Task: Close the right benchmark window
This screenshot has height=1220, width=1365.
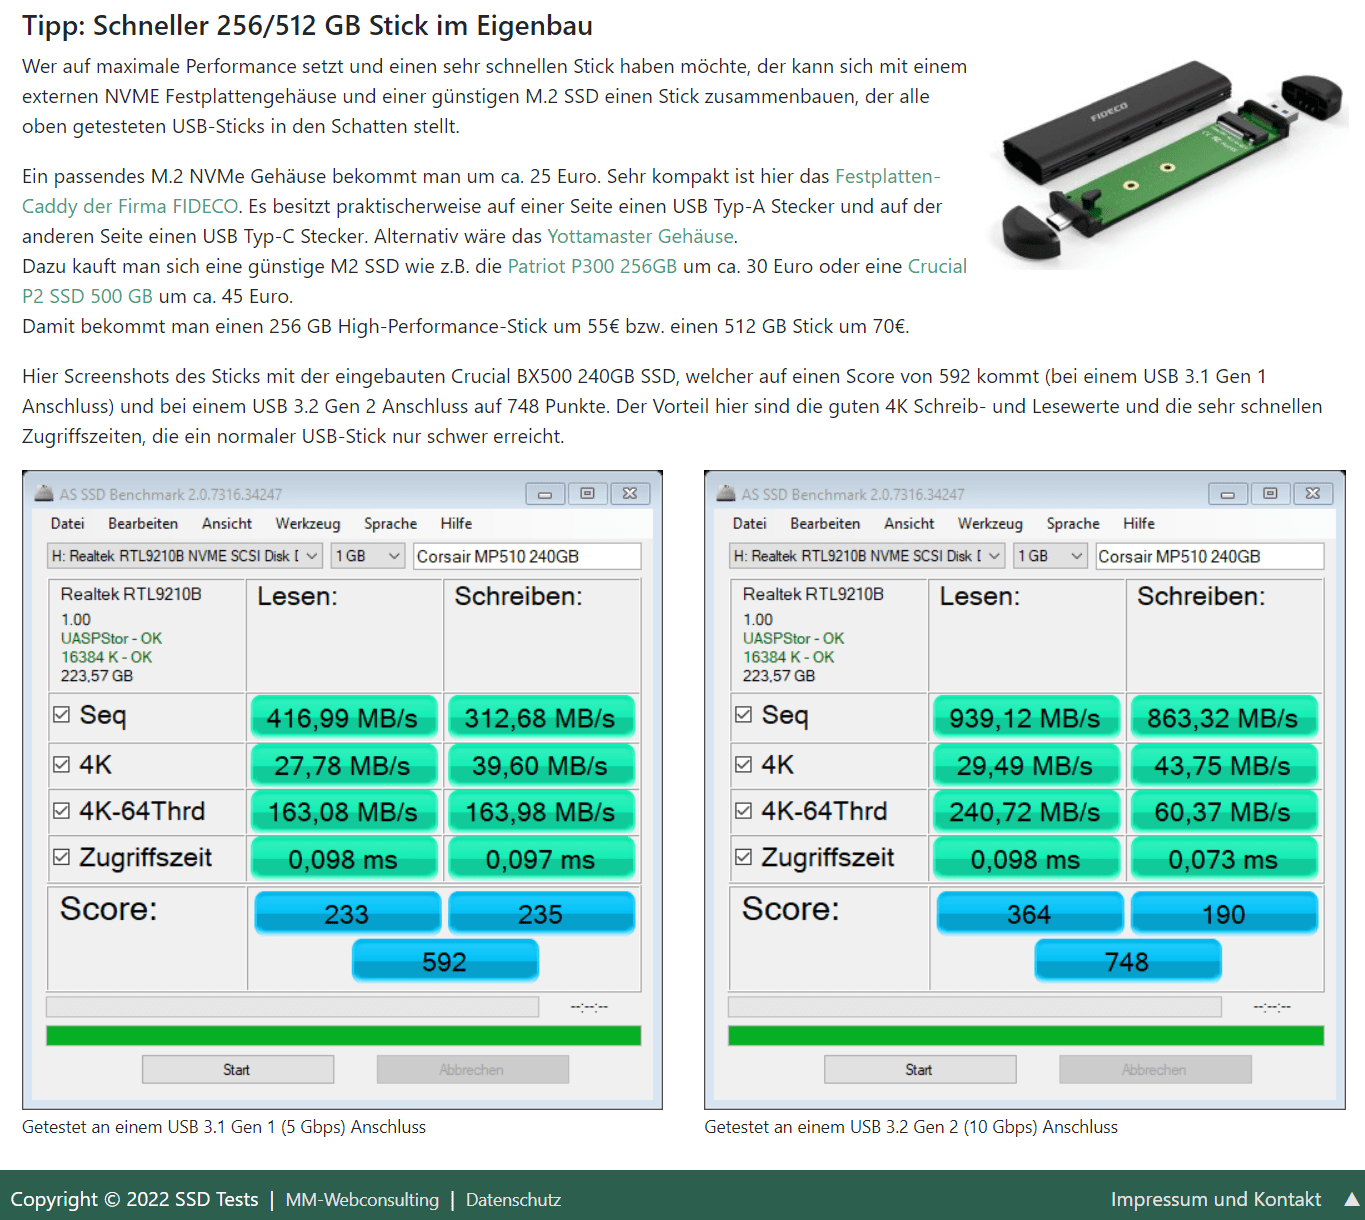Action: point(1313,493)
